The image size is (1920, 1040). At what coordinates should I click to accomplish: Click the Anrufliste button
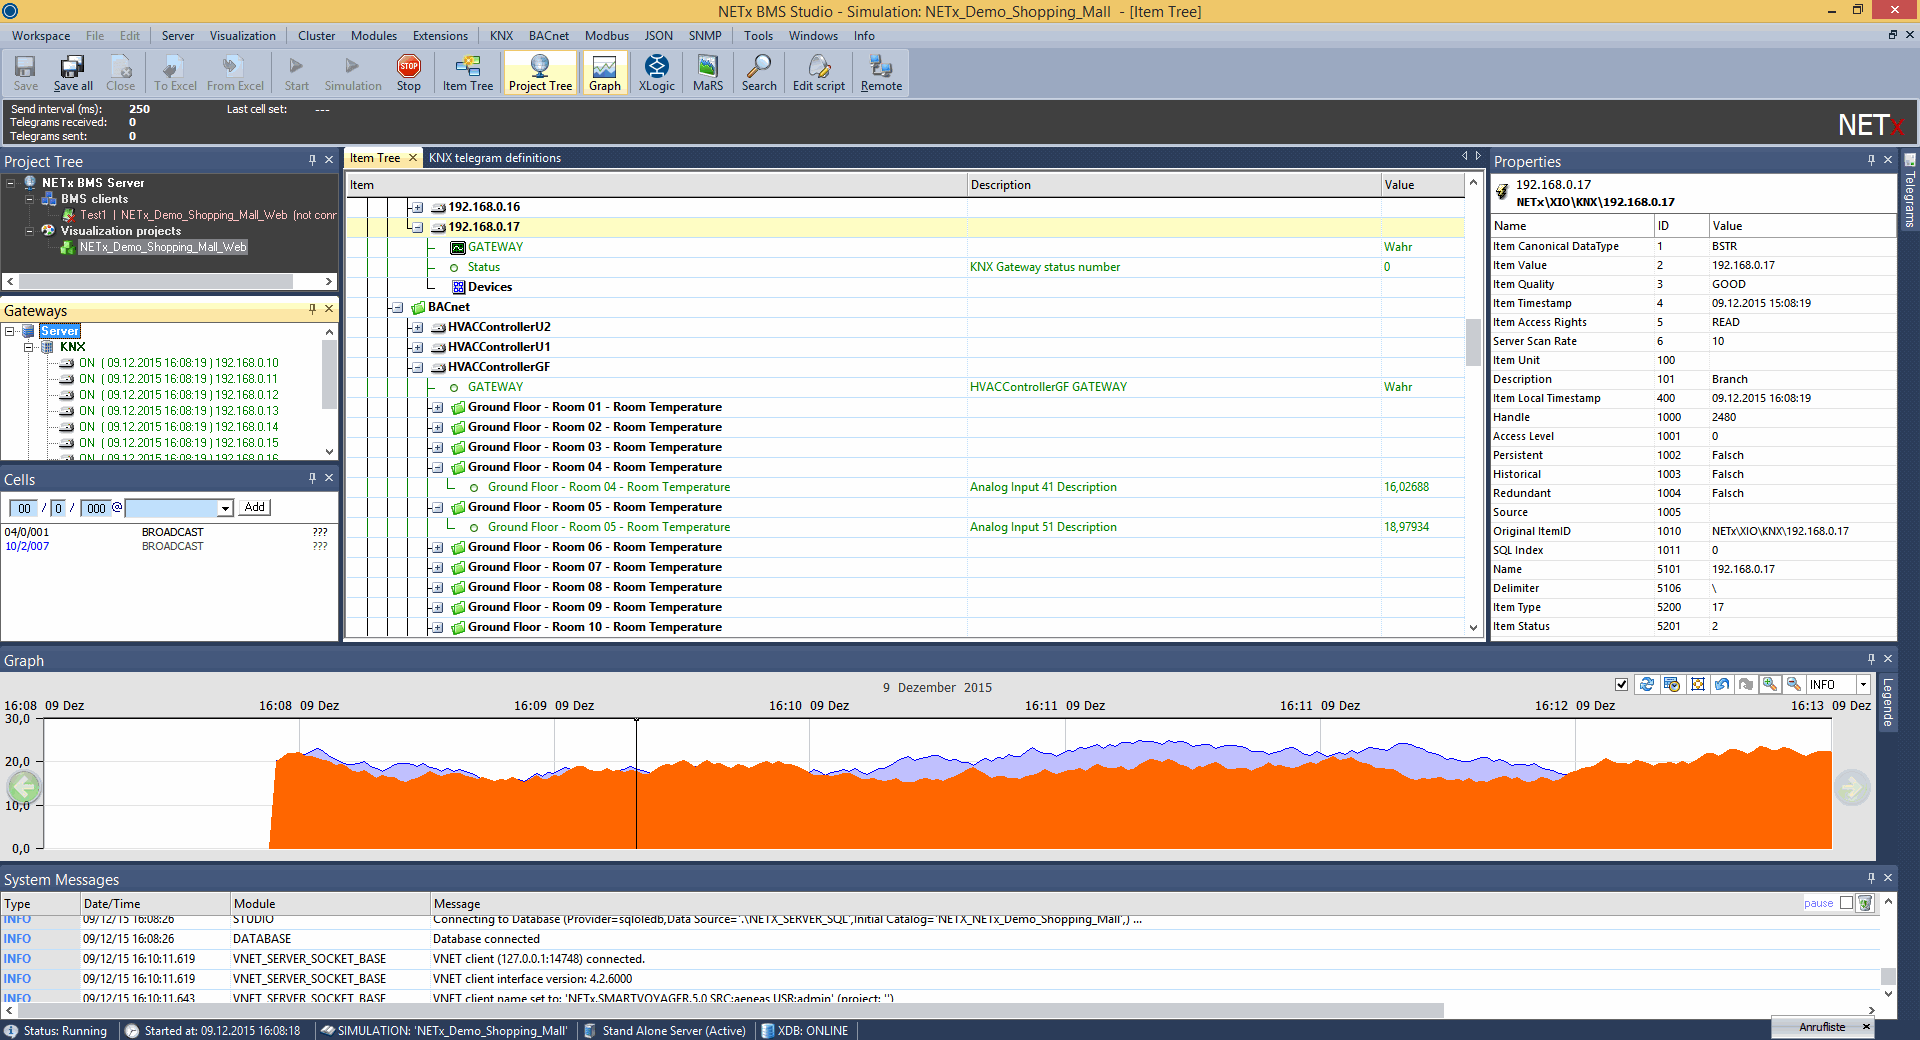(x=1822, y=1027)
